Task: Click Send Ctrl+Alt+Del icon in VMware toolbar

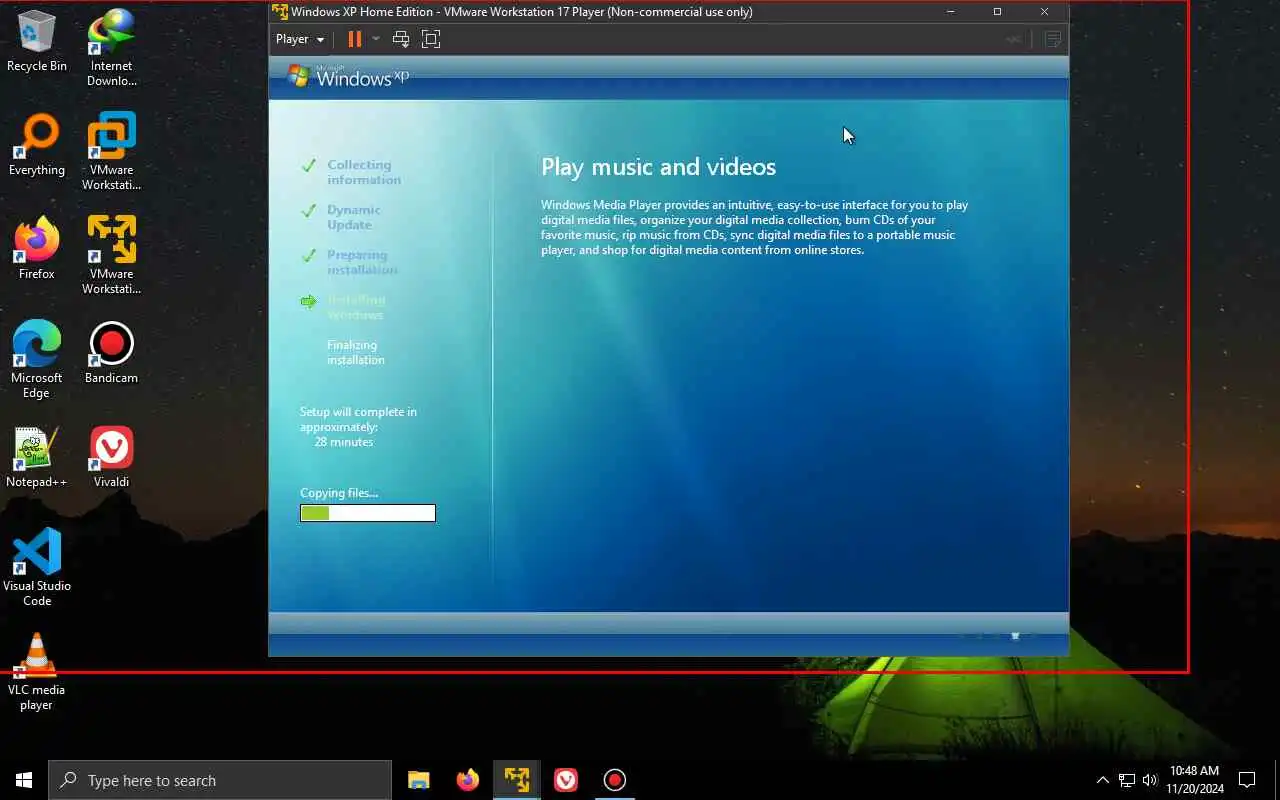Action: click(x=401, y=39)
